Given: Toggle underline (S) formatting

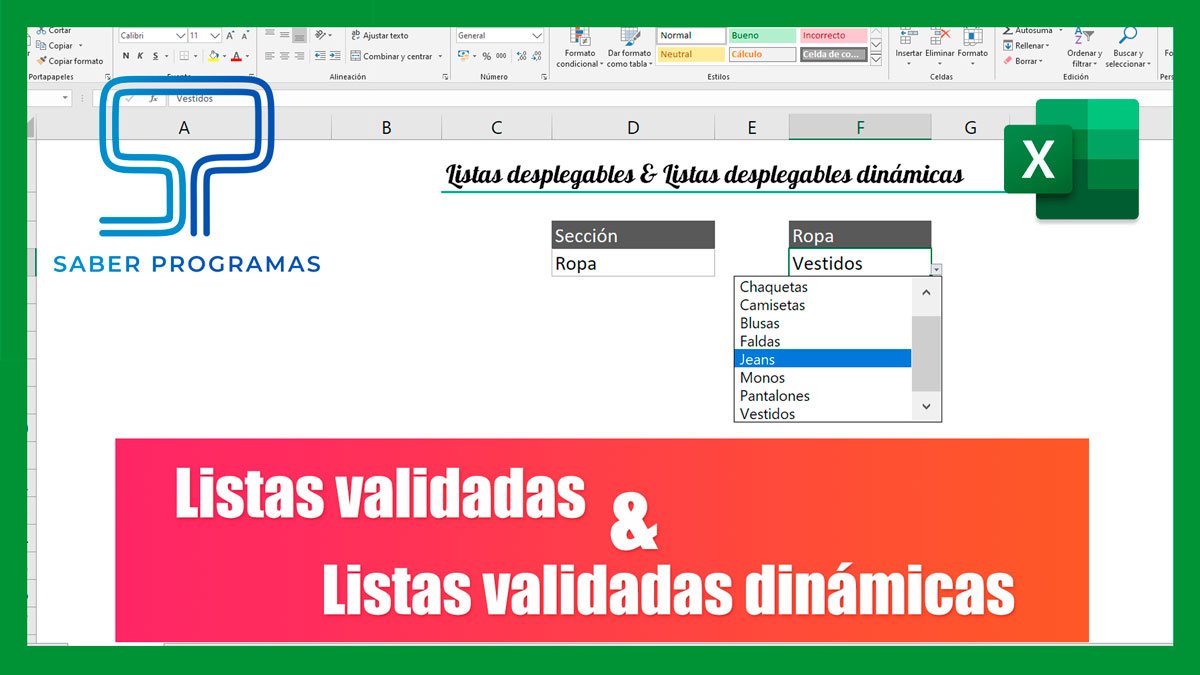Looking at the screenshot, I should pyautogui.click(x=155, y=56).
